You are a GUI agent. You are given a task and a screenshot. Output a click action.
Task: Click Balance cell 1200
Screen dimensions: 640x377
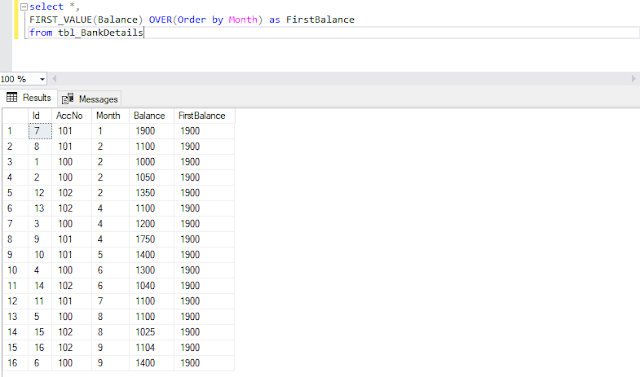152,224
